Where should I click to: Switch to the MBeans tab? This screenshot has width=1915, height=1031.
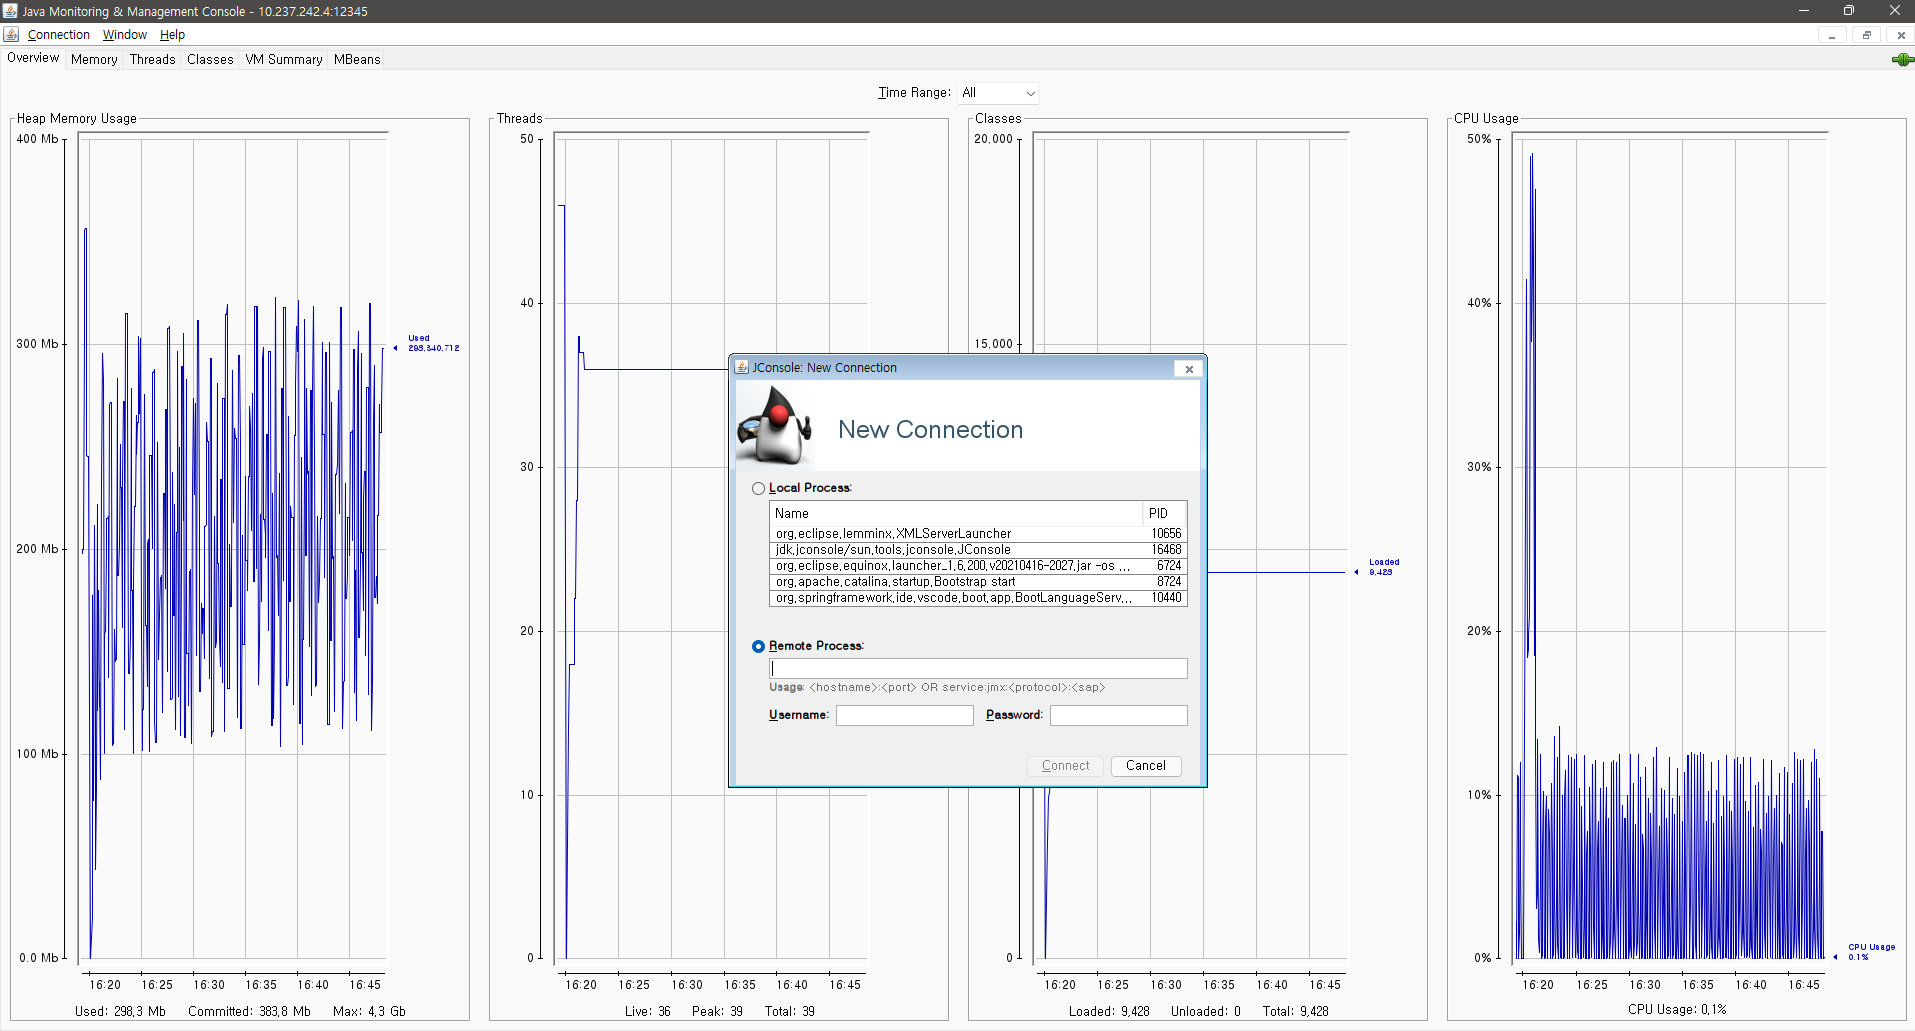357,60
